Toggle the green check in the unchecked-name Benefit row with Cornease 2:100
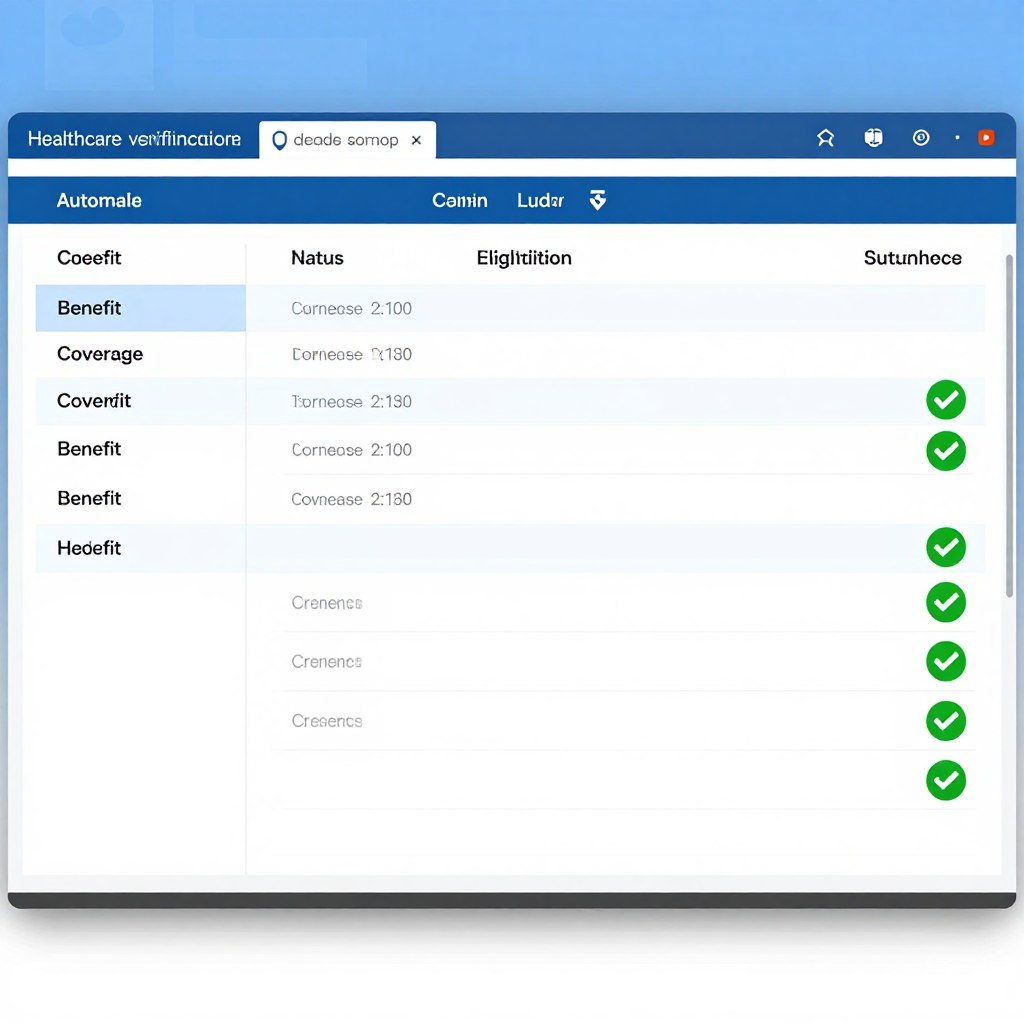Image resolution: width=1024 pixels, height=1024 pixels. [946, 451]
